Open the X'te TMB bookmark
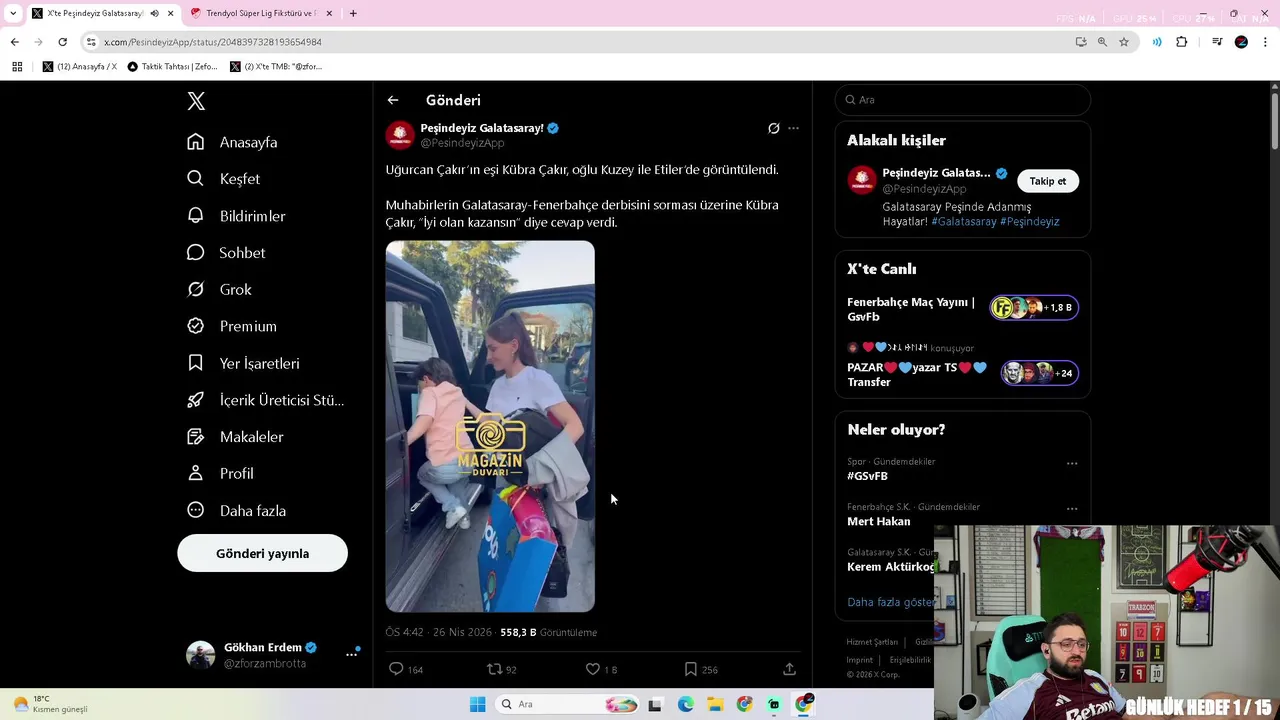The image size is (1280, 720). tap(276, 66)
